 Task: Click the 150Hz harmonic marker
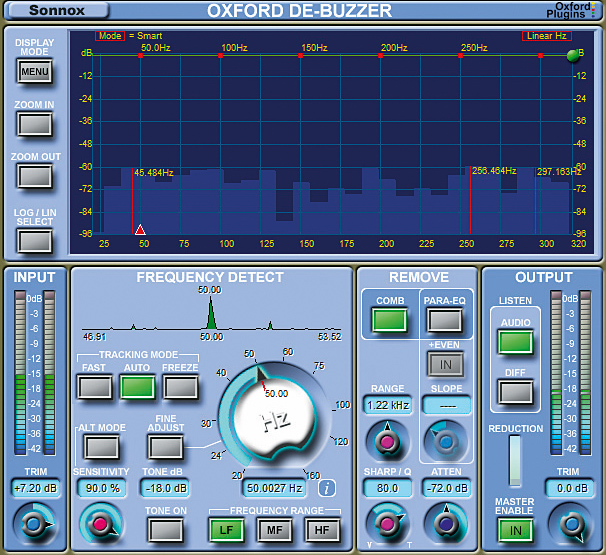coord(301,56)
